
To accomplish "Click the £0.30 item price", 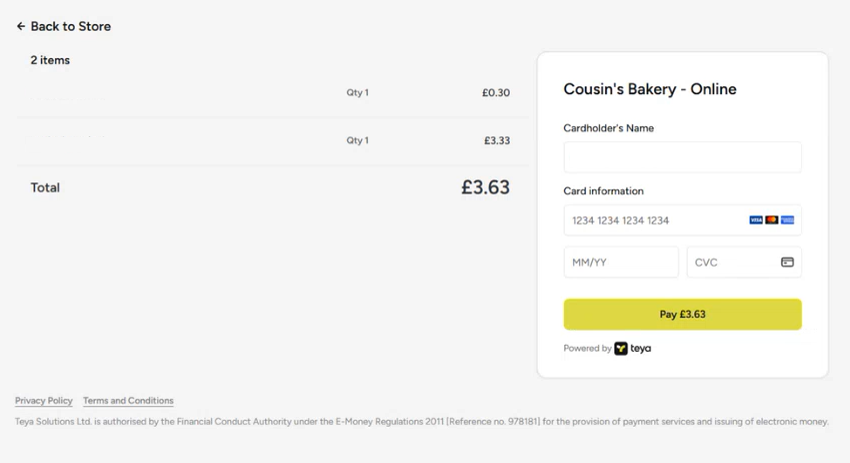I will pos(496,93).
